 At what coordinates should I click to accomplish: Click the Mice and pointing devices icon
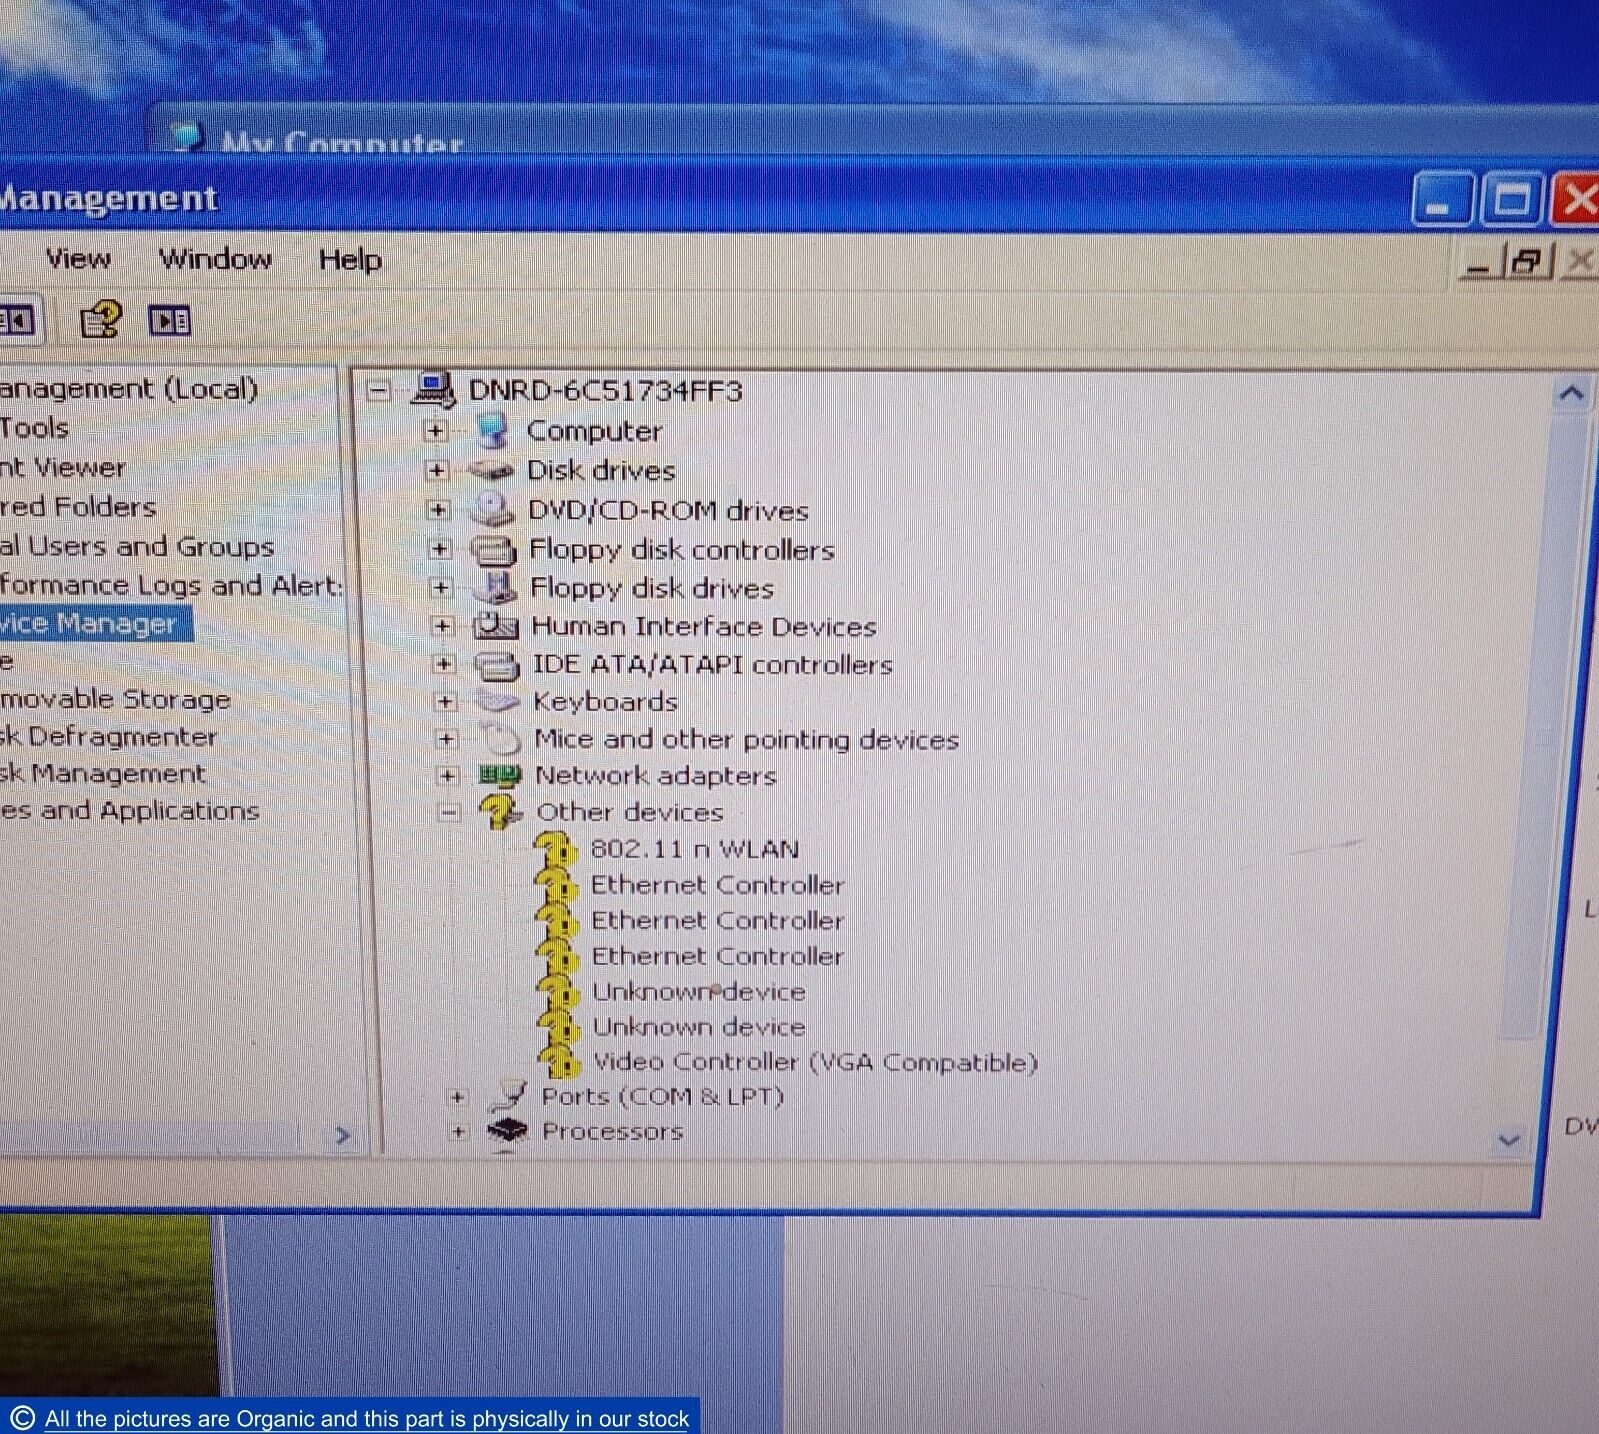(x=501, y=739)
